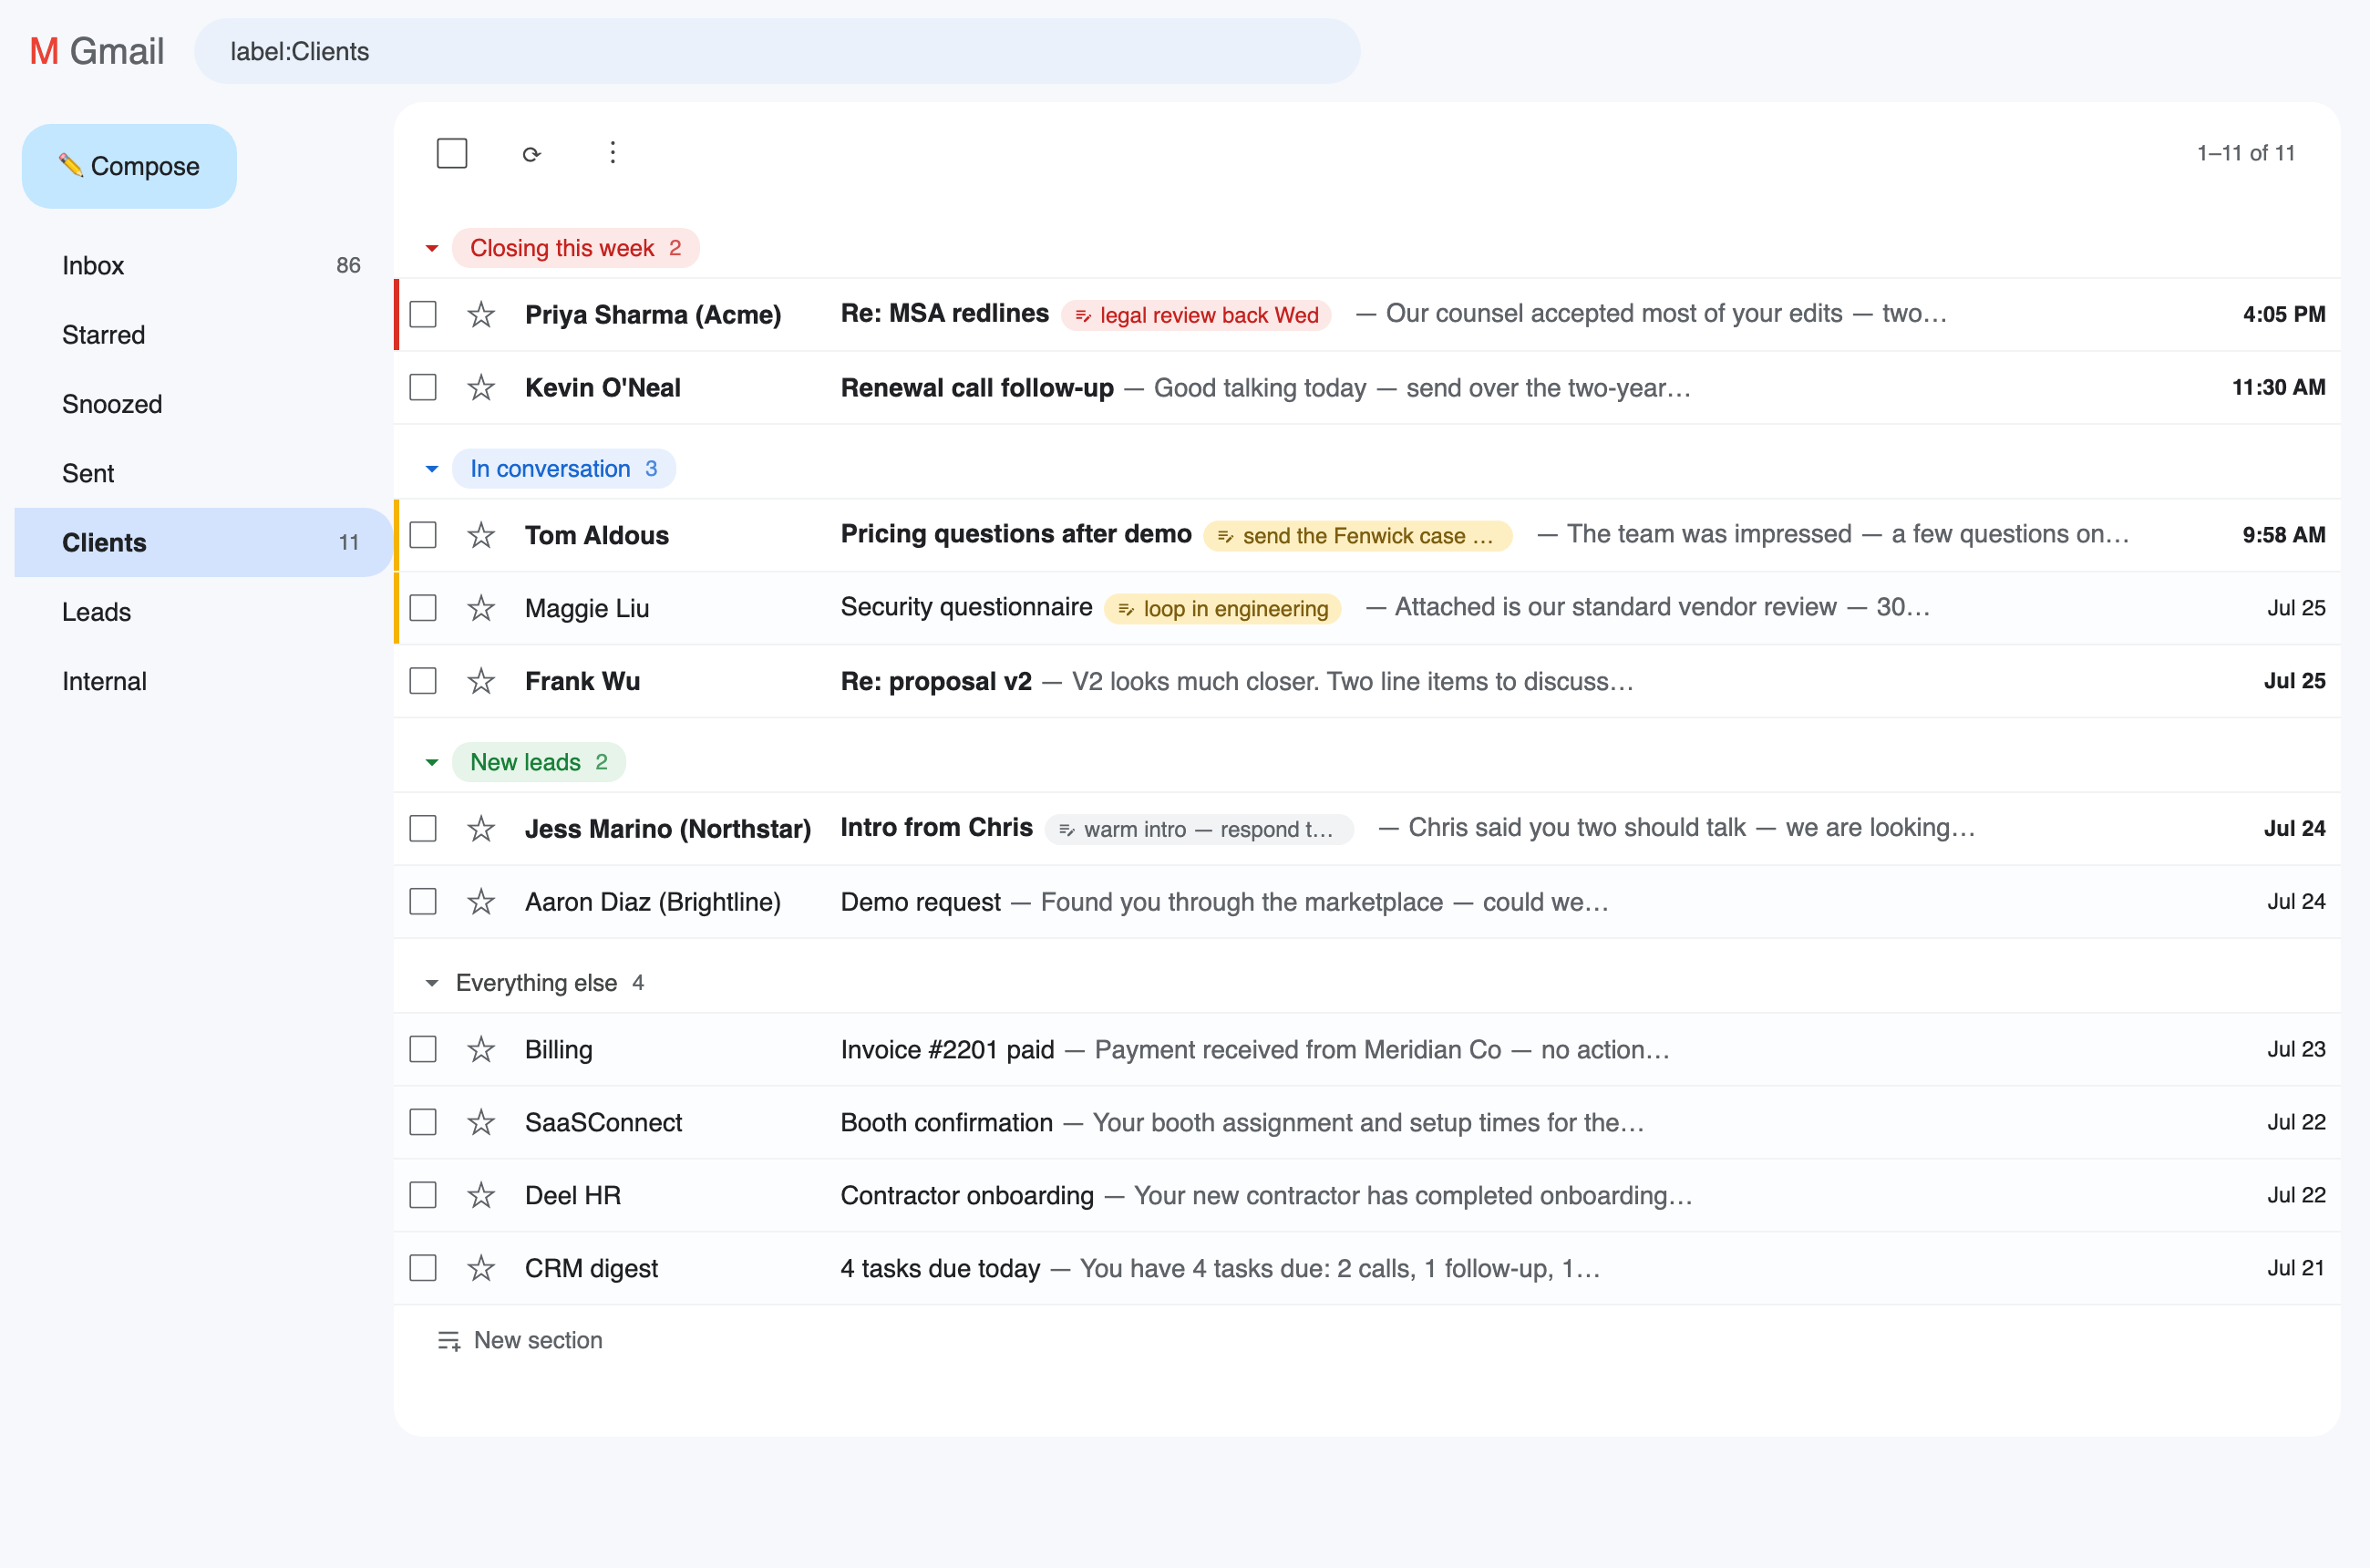Click the Compose button
The height and width of the screenshot is (1568, 2370).
[129, 166]
